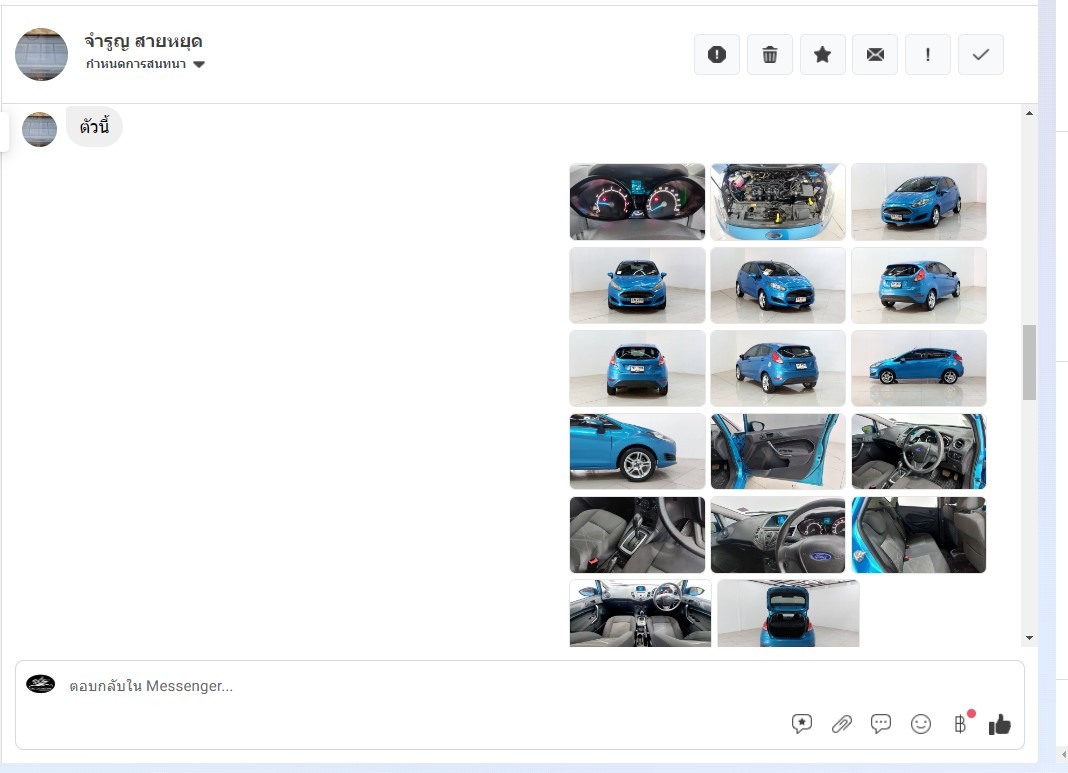The width and height of the screenshot is (1068, 773).
Task: Open the side profile car photo
Action: point(919,368)
